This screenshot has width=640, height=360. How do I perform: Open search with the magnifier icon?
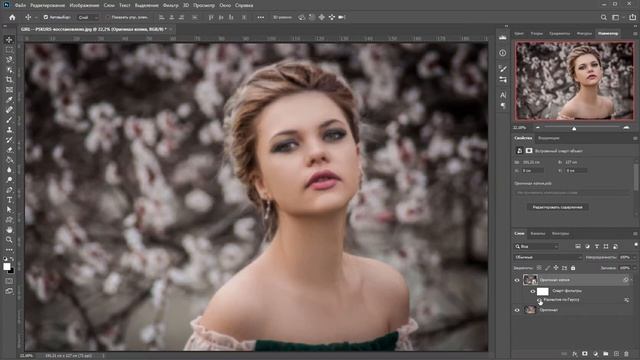[604, 17]
